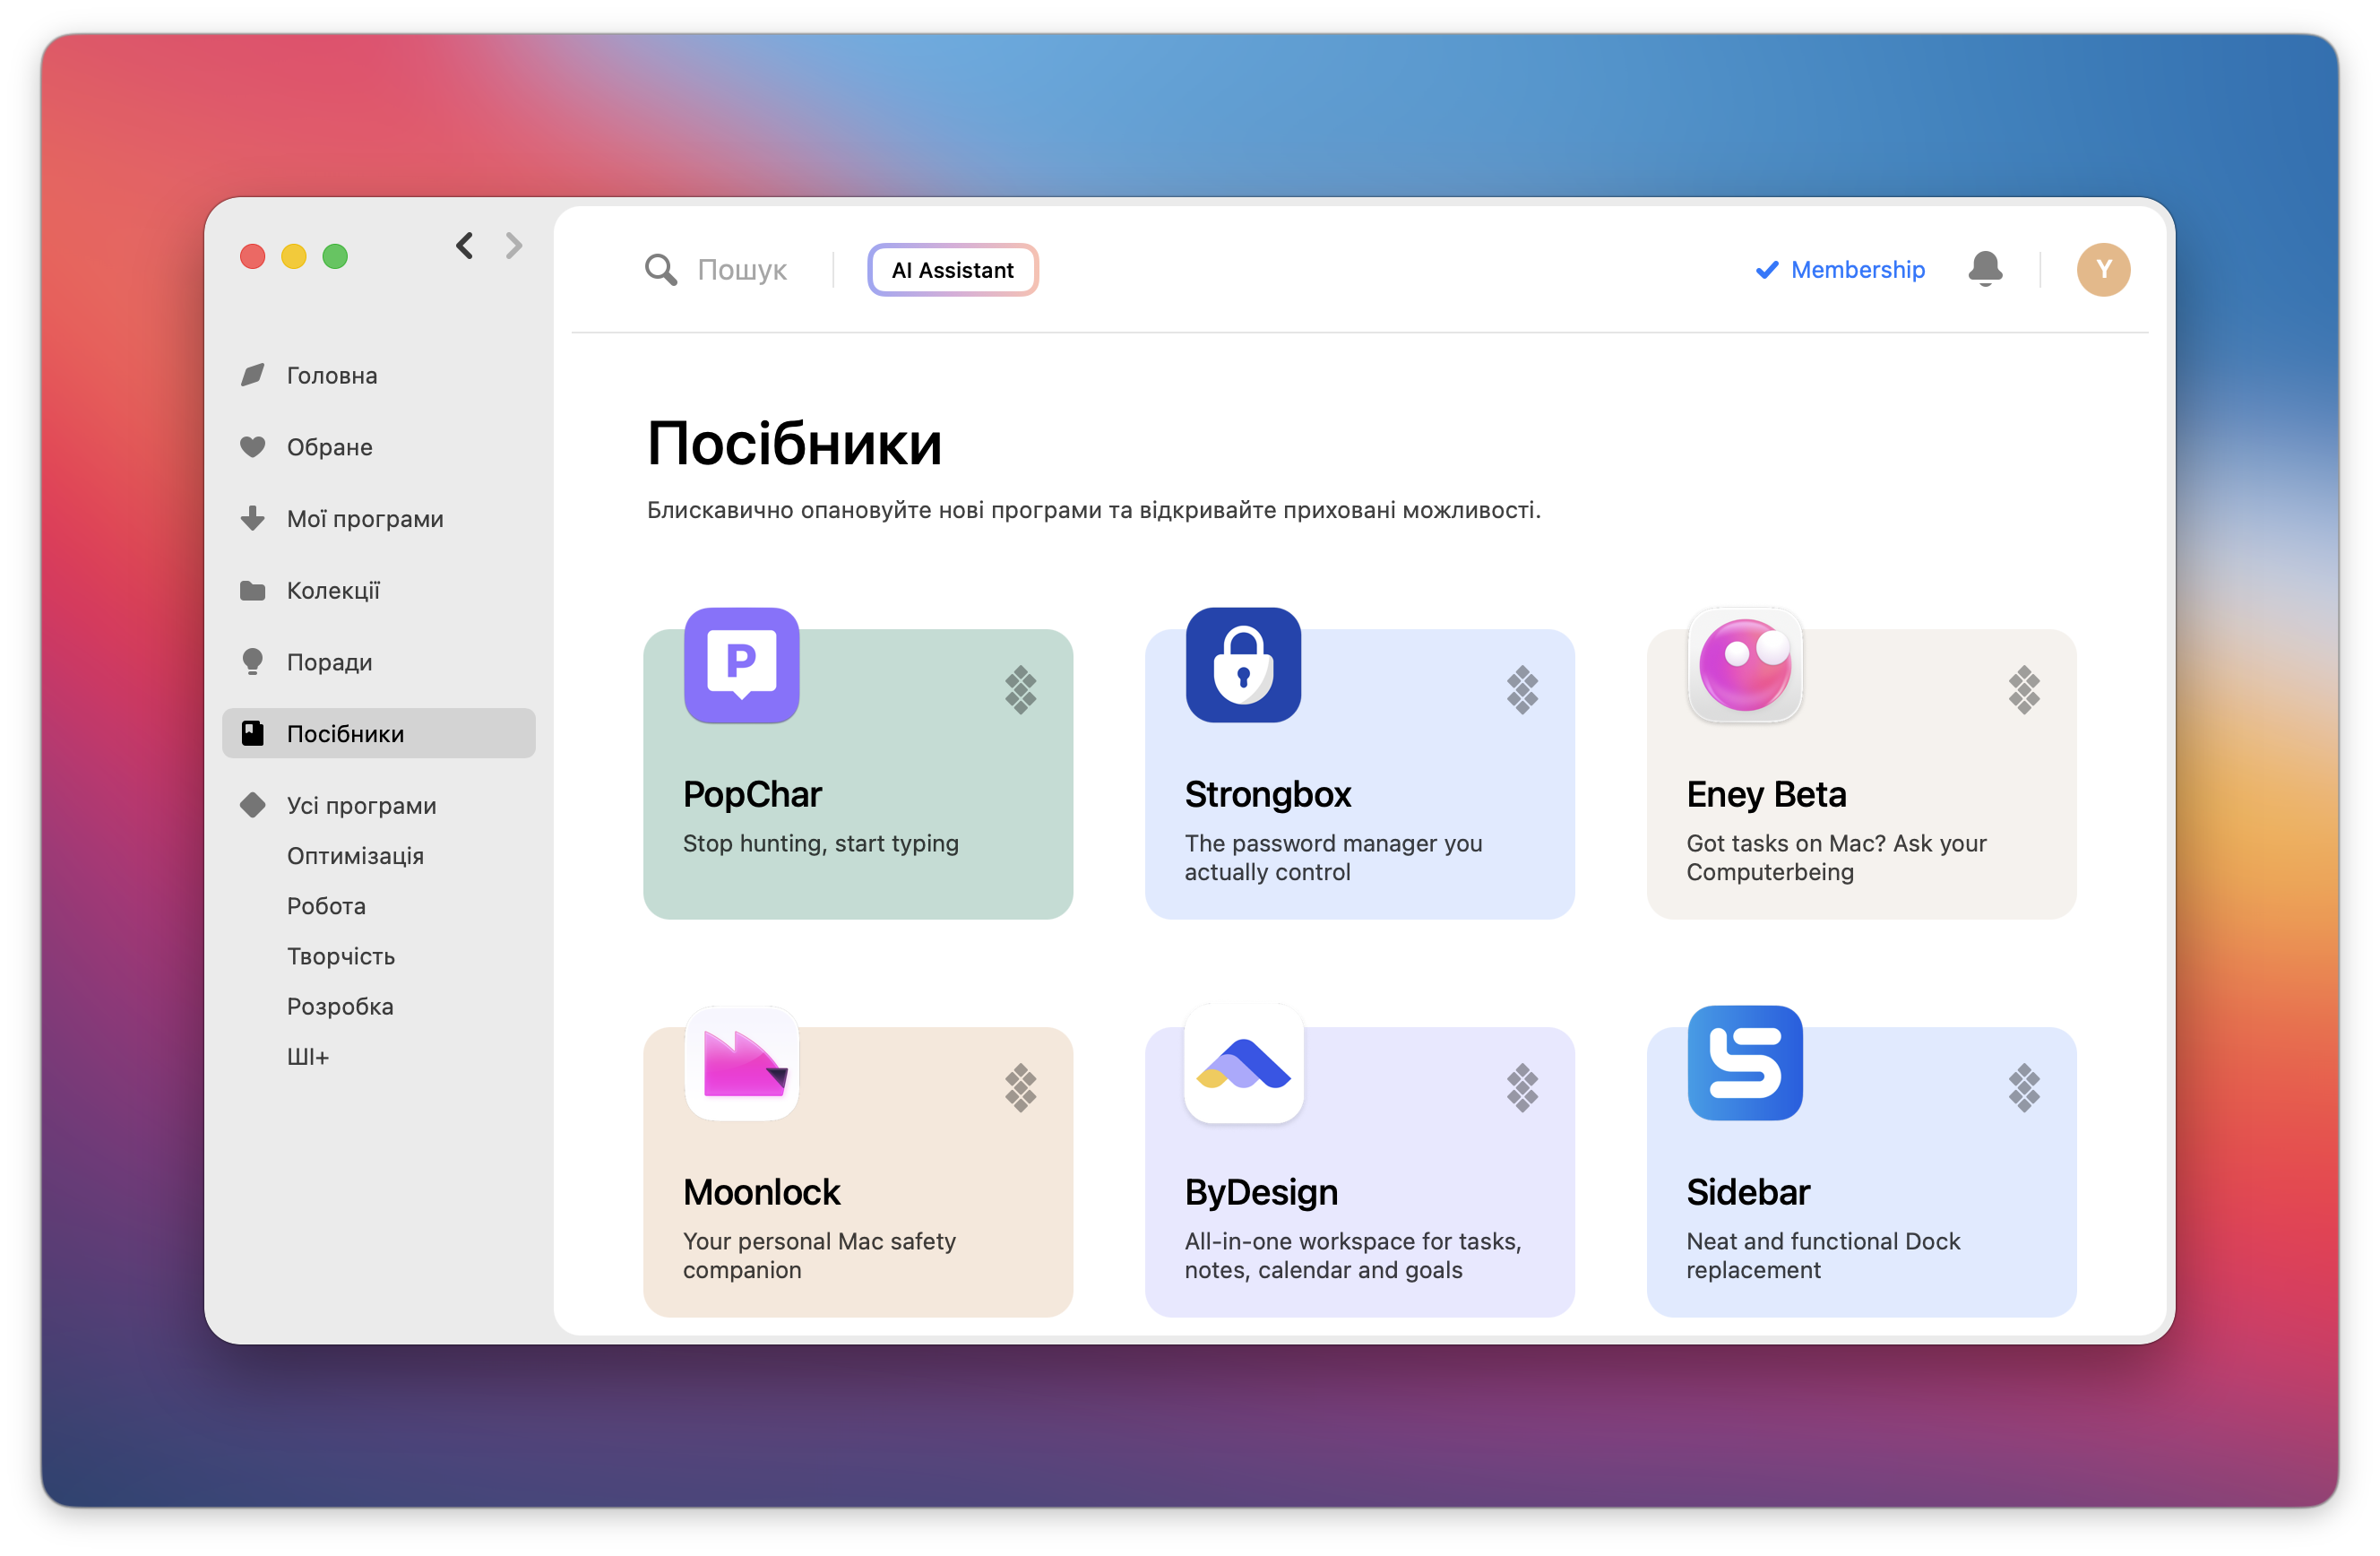Open the Eney Beta guide title
The image size is (2380, 1556).
(1766, 794)
